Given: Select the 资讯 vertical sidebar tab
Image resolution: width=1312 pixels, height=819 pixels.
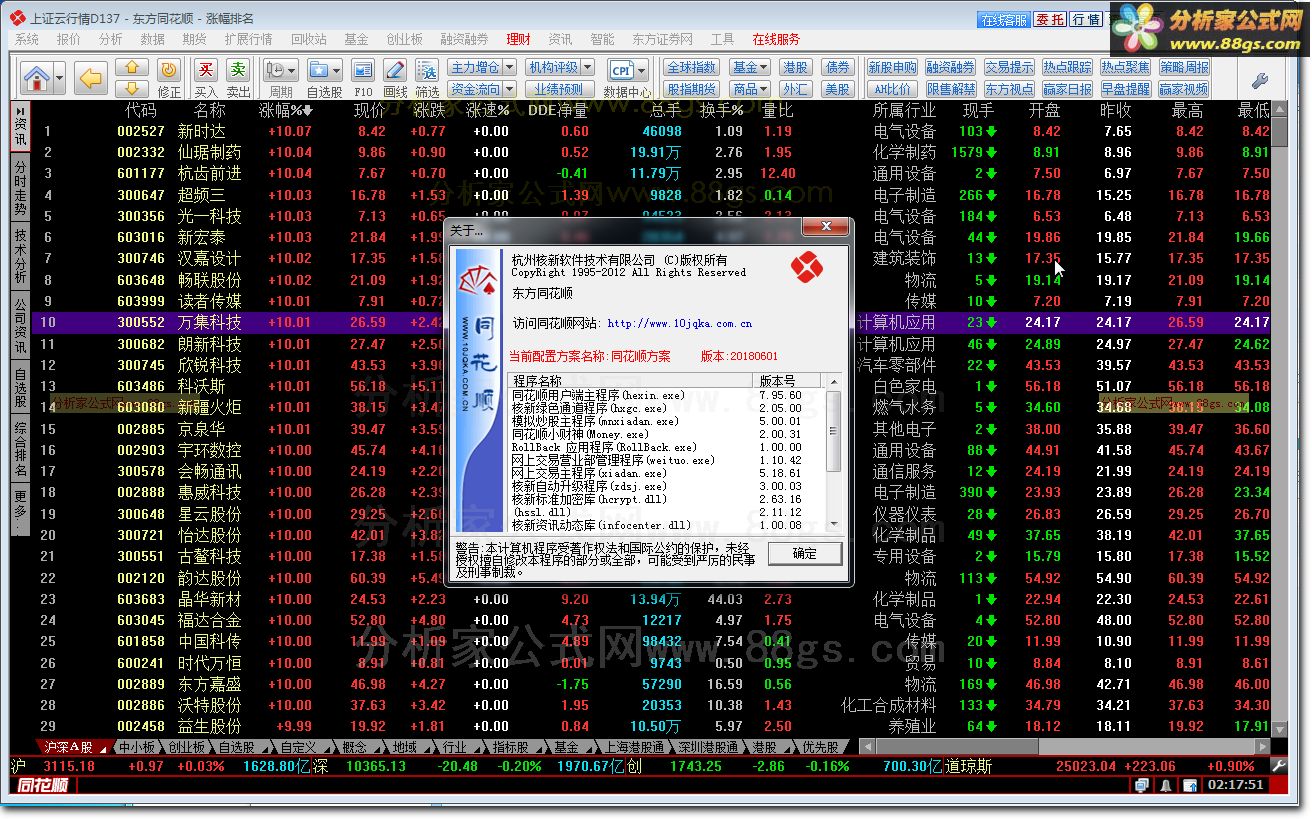Looking at the screenshot, I should (x=20, y=128).
